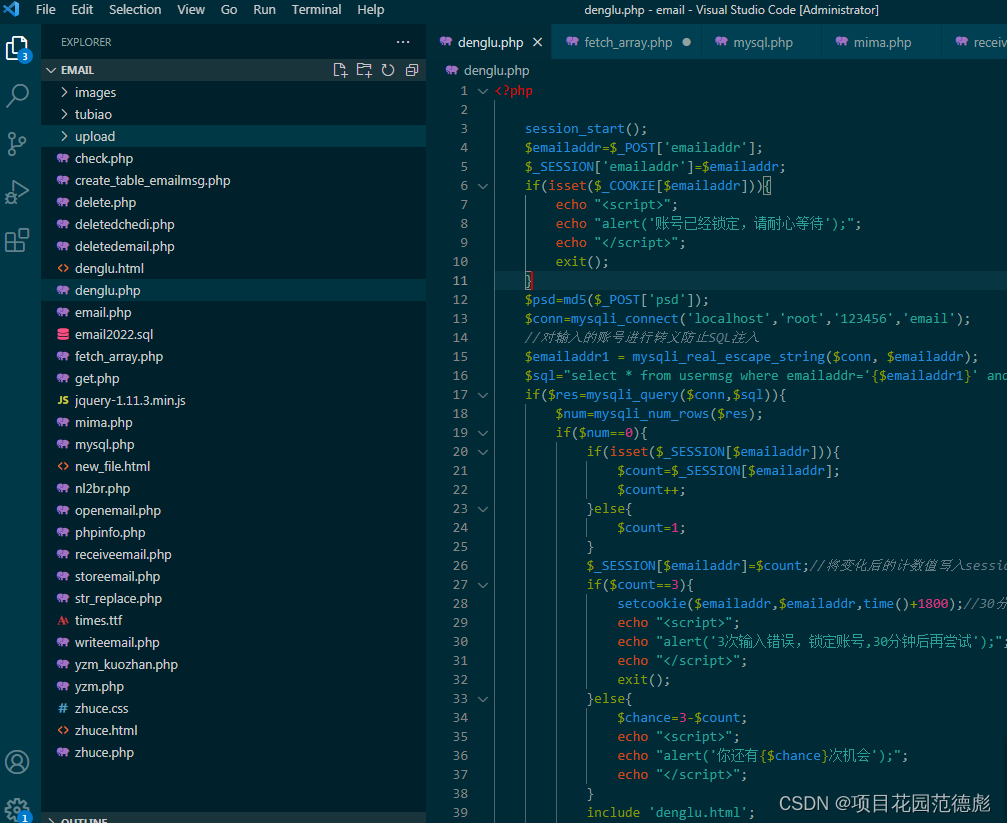Open the Terminal menu

[x=316, y=10]
